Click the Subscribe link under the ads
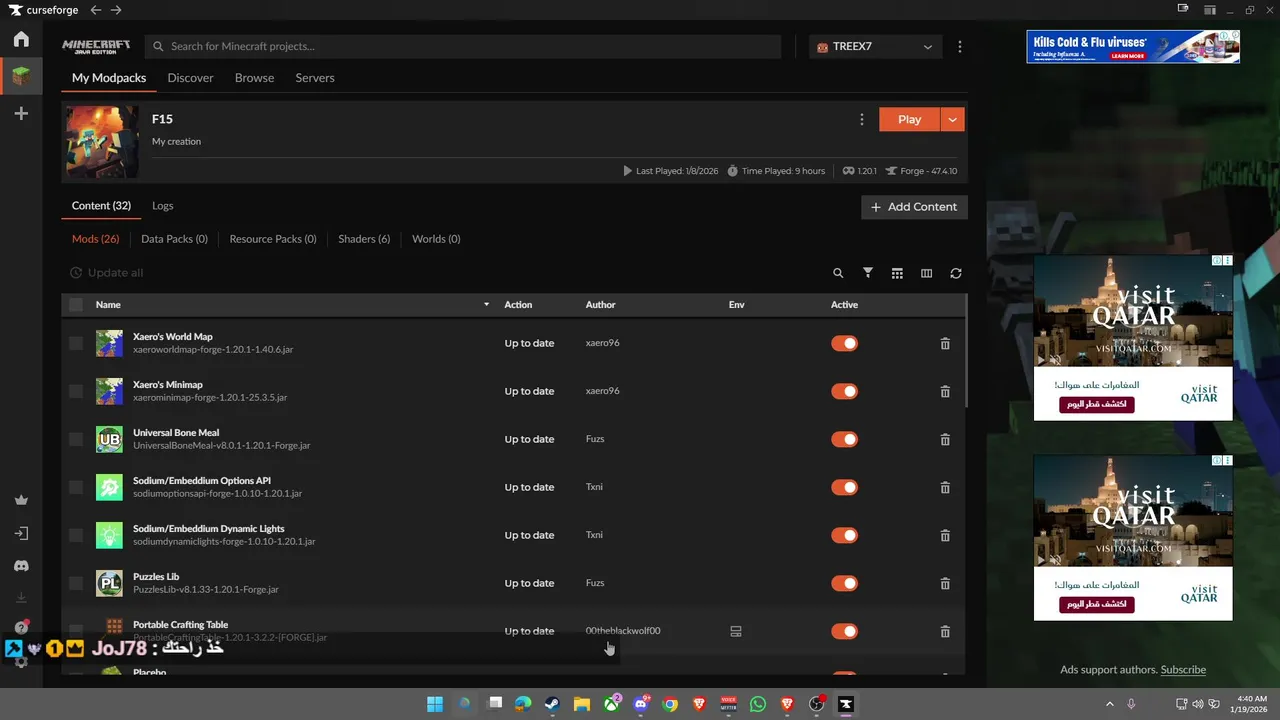Screen dimensions: 1280x720 tap(1183, 670)
